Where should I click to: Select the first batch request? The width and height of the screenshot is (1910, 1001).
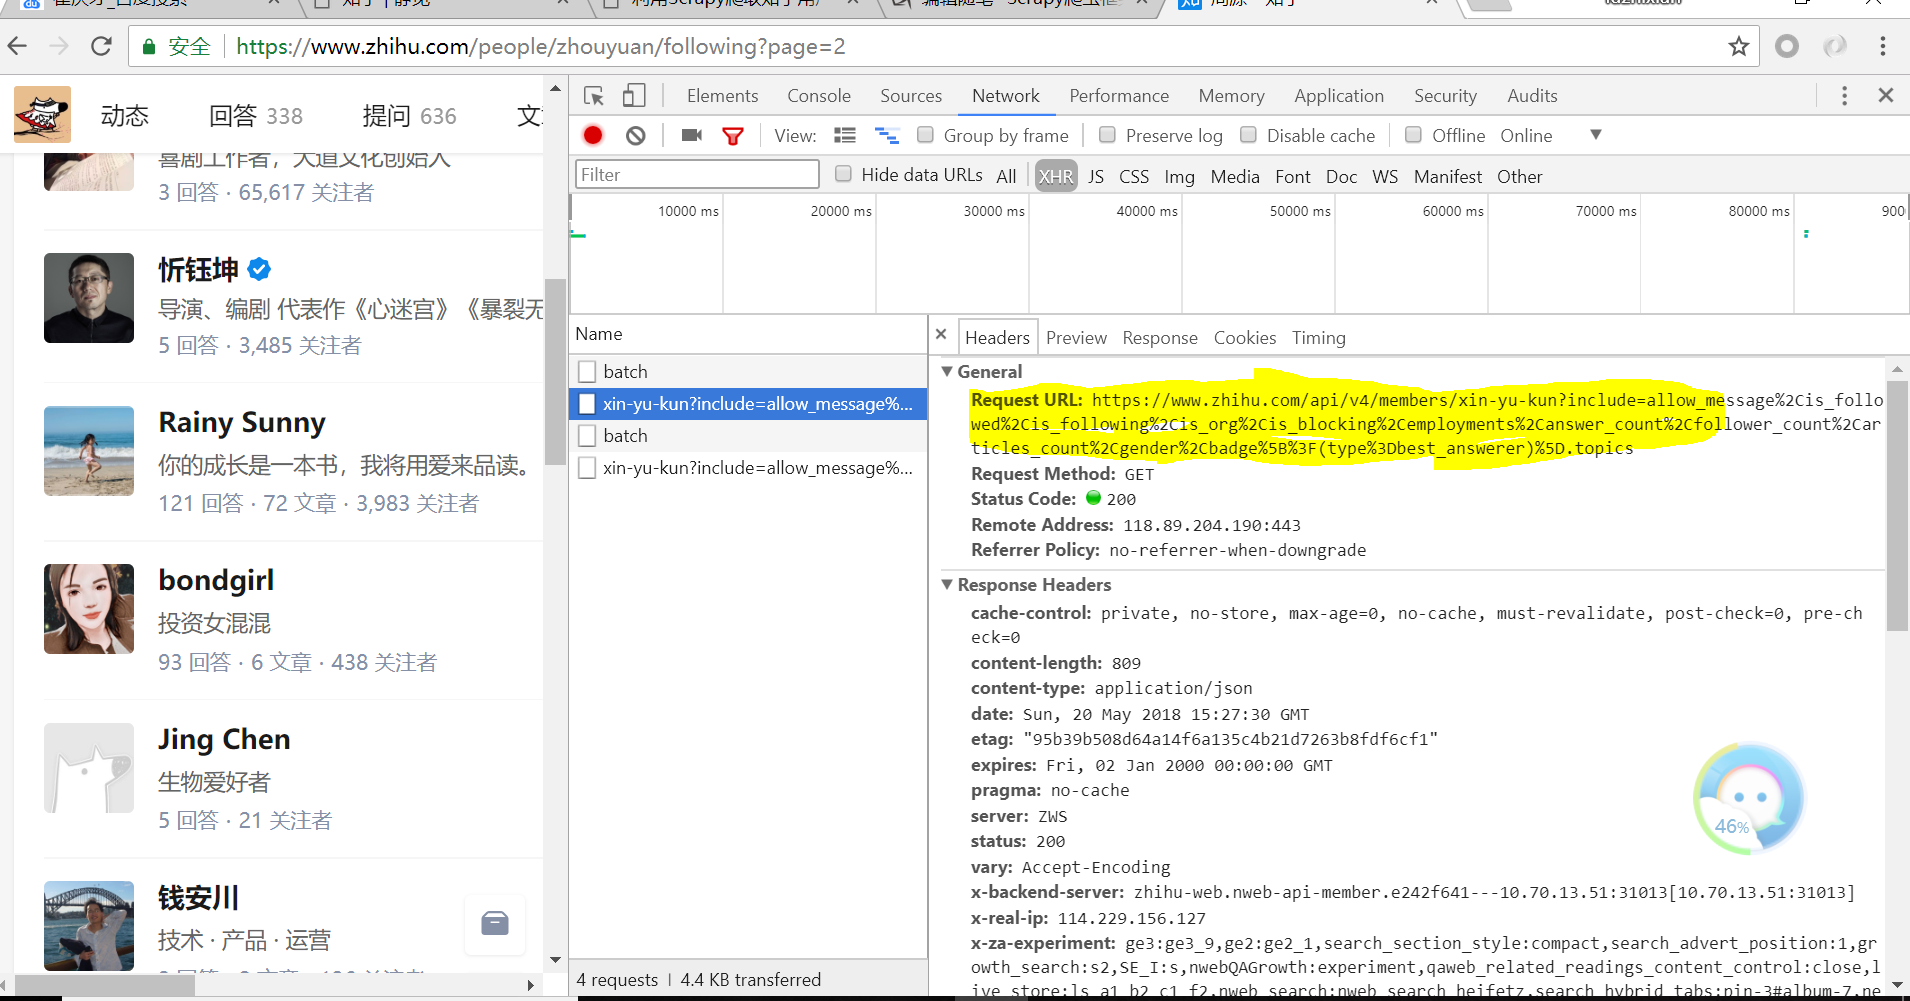pos(748,371)
